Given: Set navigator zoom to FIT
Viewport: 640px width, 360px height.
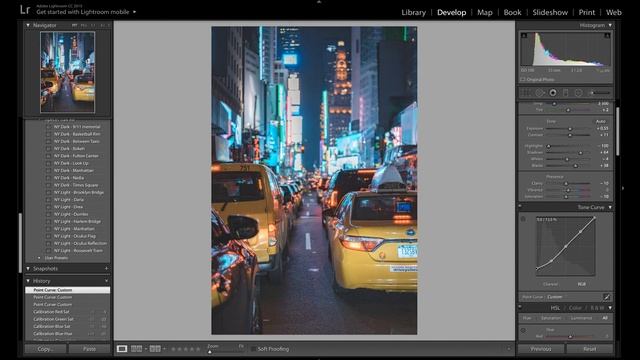Looking at the screenshot, I should coord(74,25).
